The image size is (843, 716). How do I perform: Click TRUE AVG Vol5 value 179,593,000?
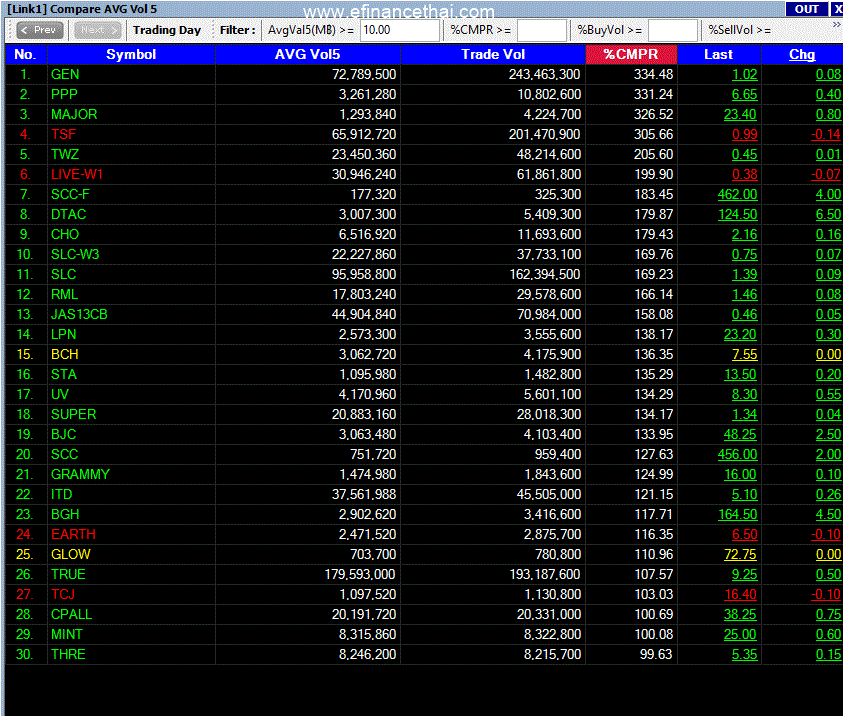click(360, 574)
